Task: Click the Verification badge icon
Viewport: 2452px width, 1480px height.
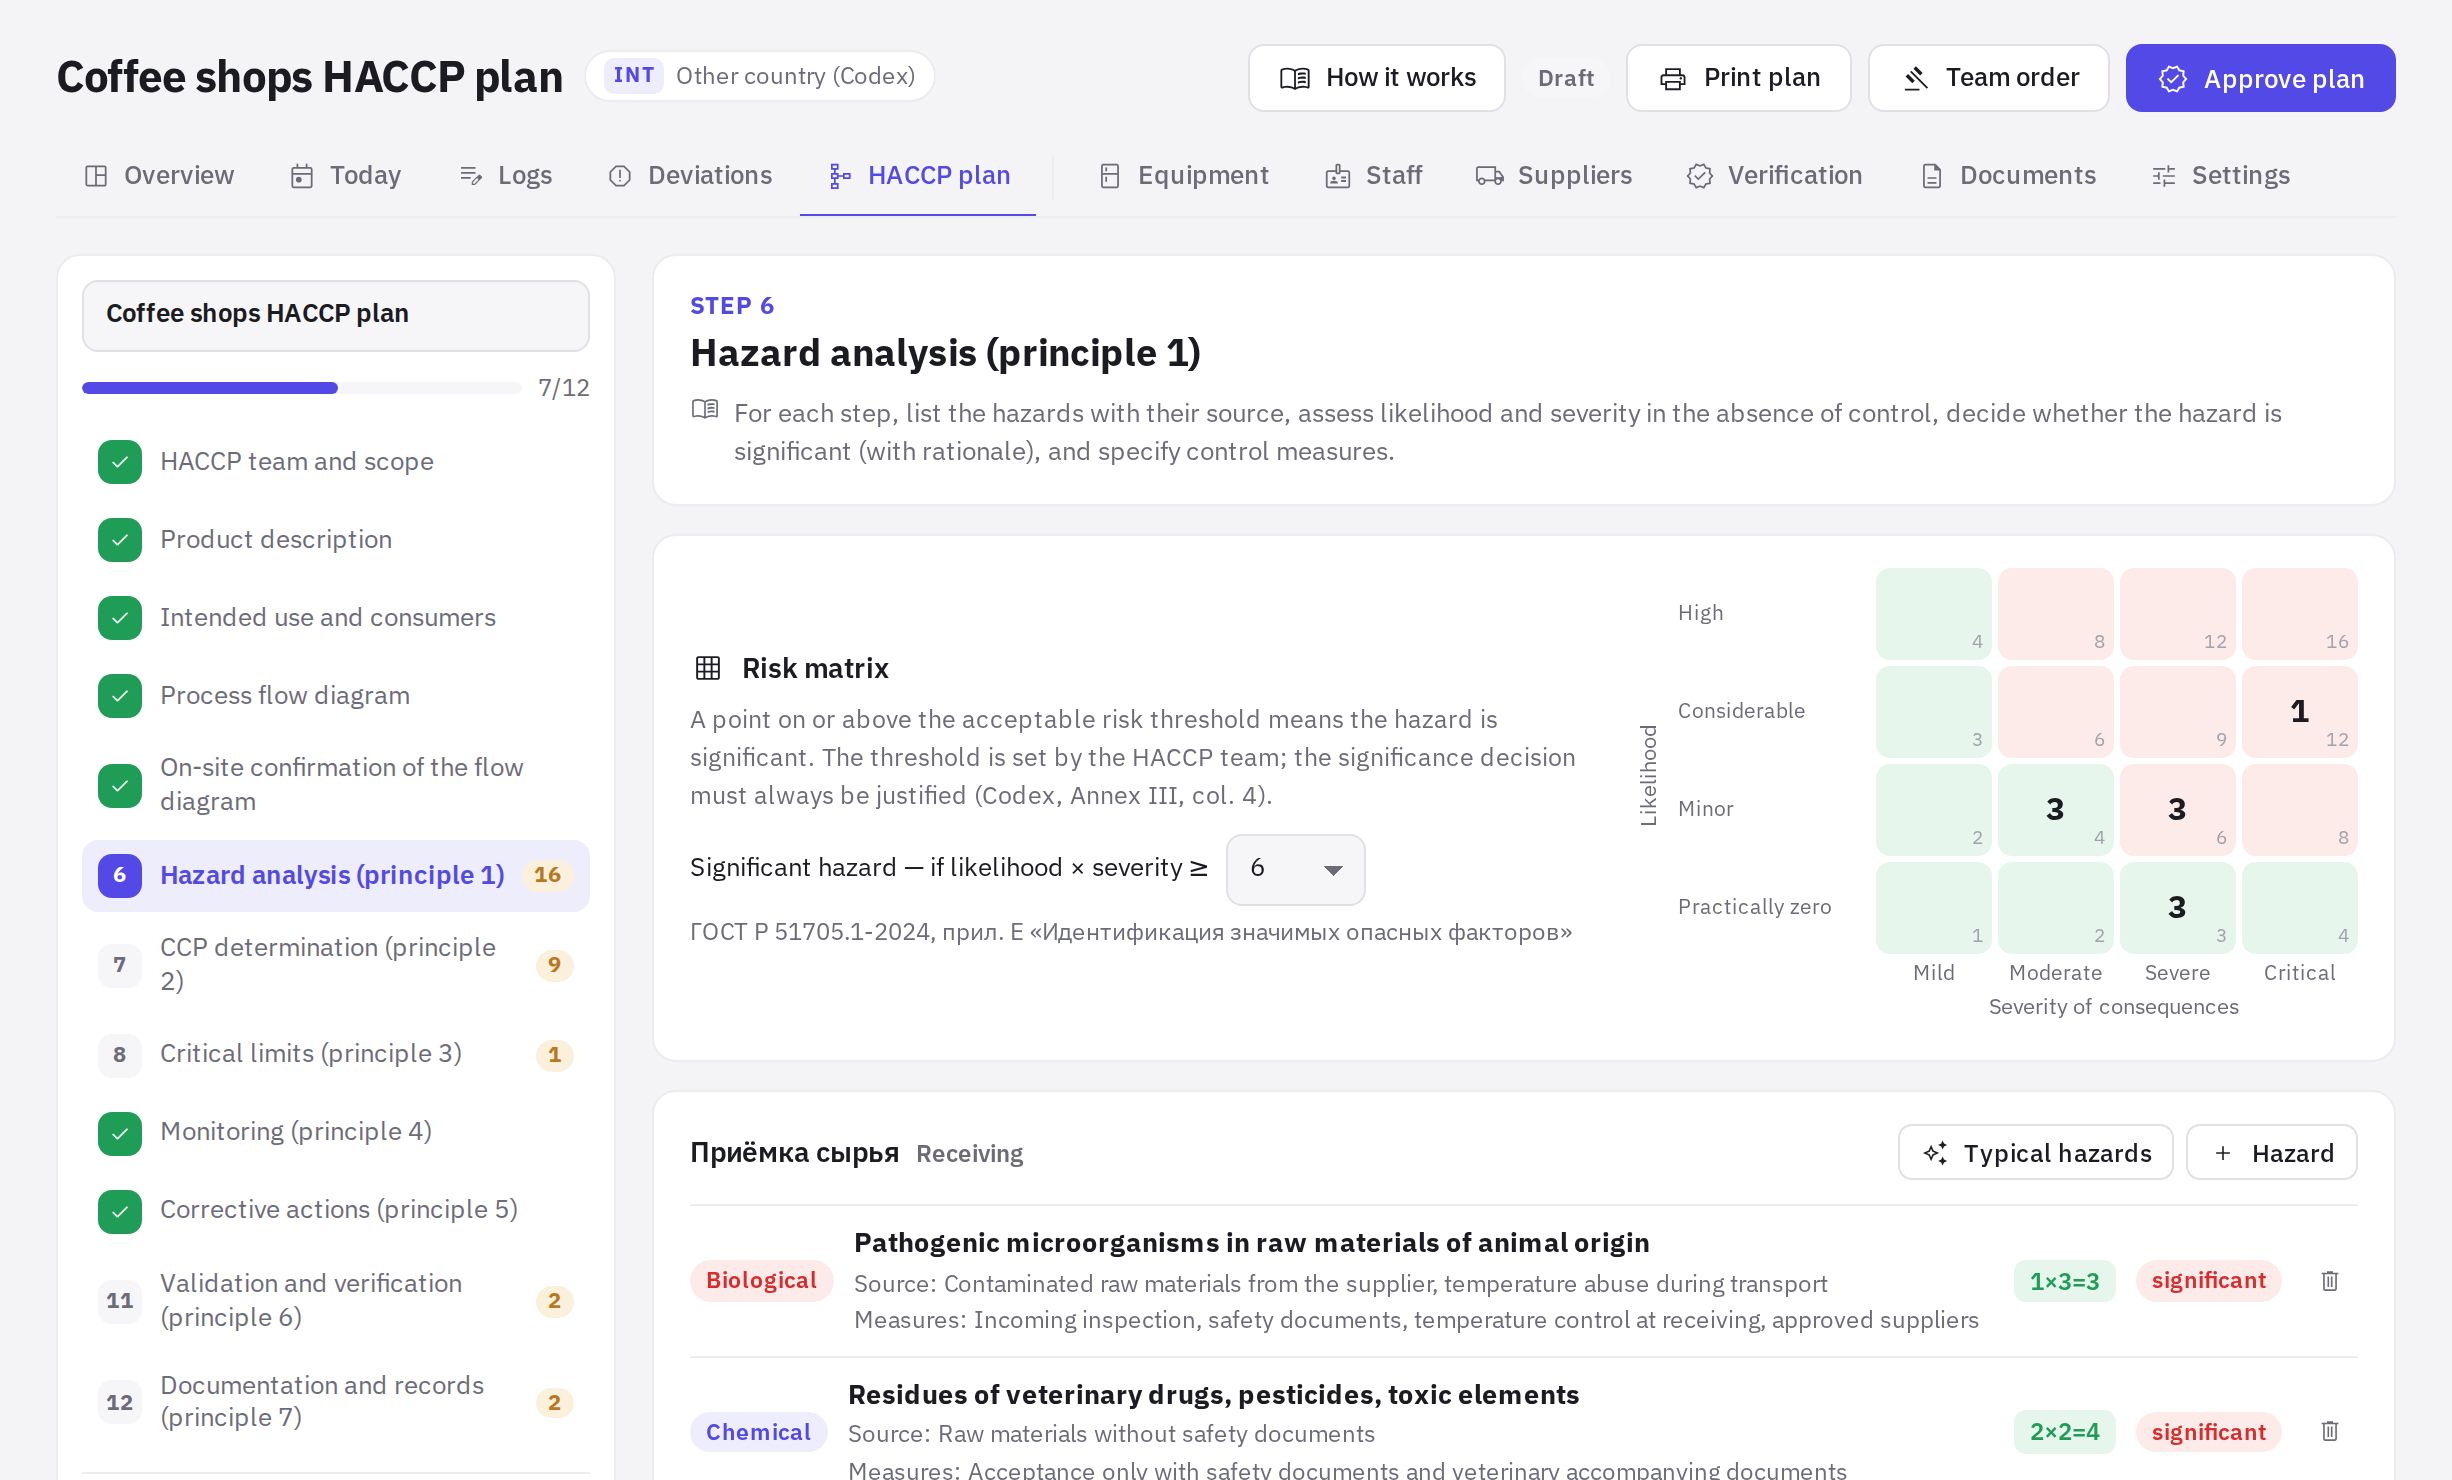Action: pyautogui.click(x=1700, y=176)
